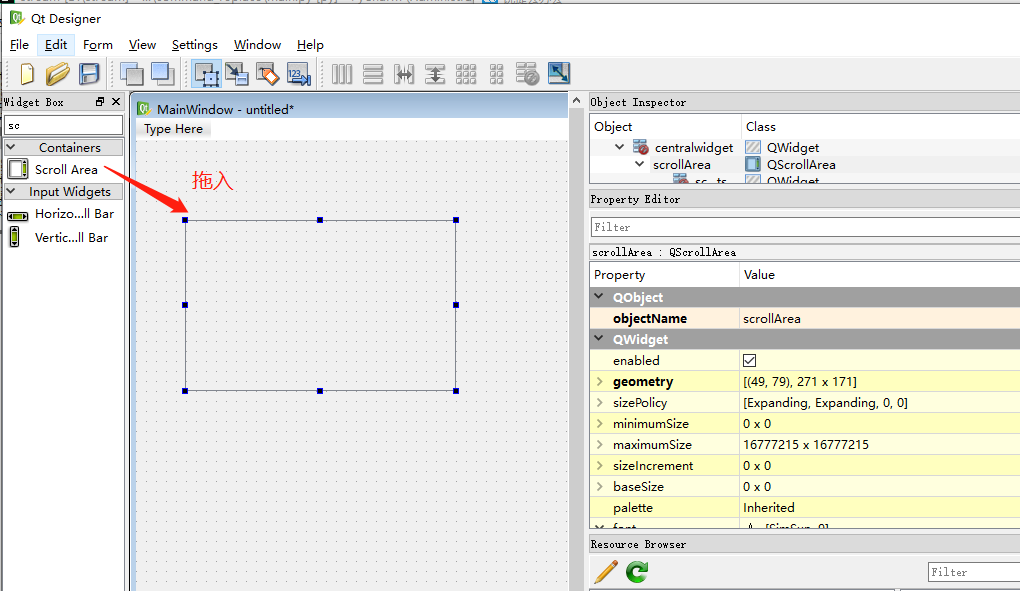Screen dimensions: 1020x591
Task: Click the Class column header
Action: 881,126
